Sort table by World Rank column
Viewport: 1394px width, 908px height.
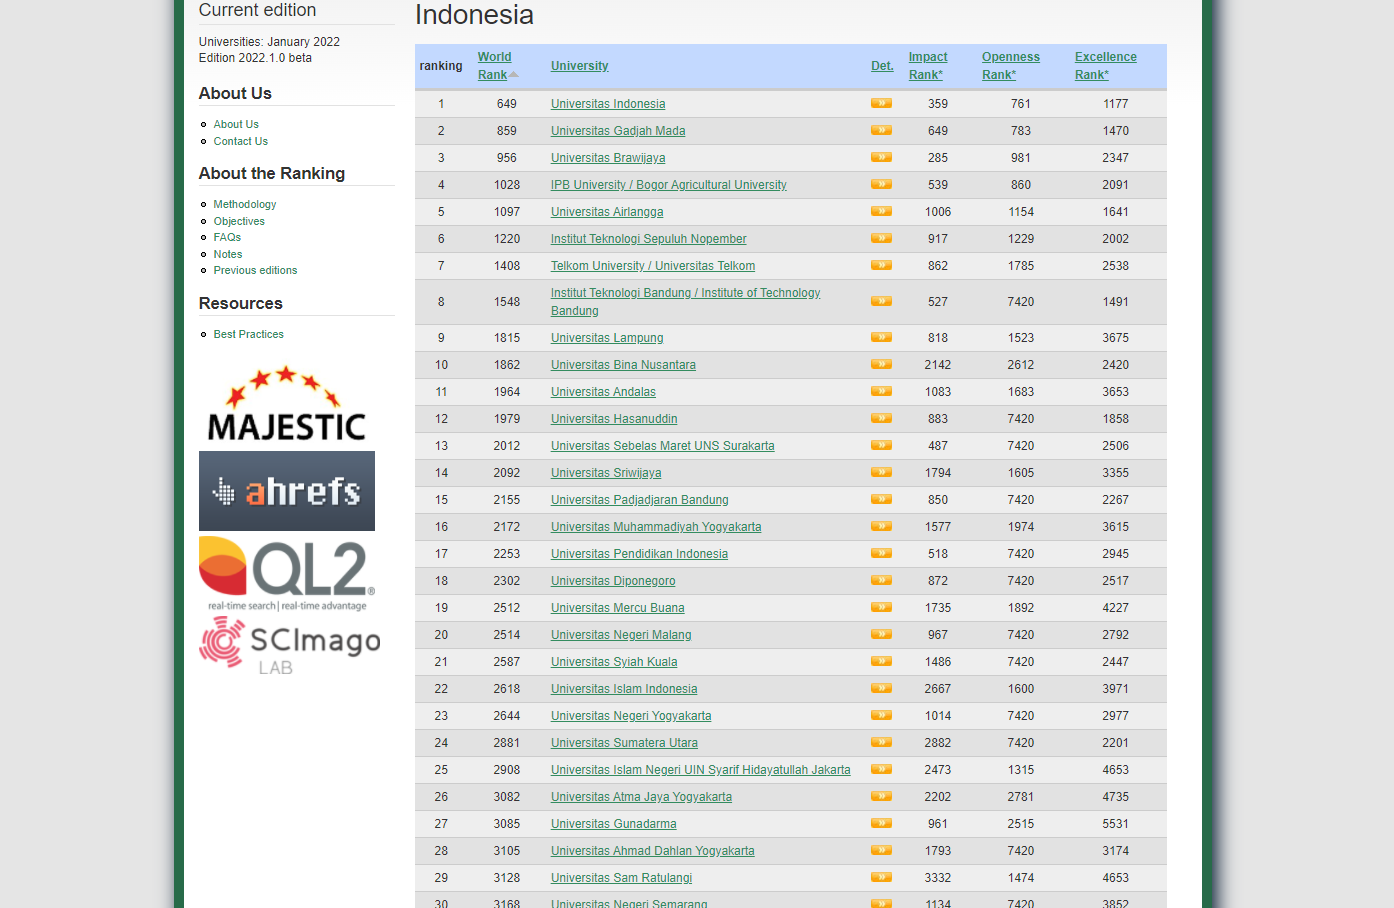click(494, 66)
